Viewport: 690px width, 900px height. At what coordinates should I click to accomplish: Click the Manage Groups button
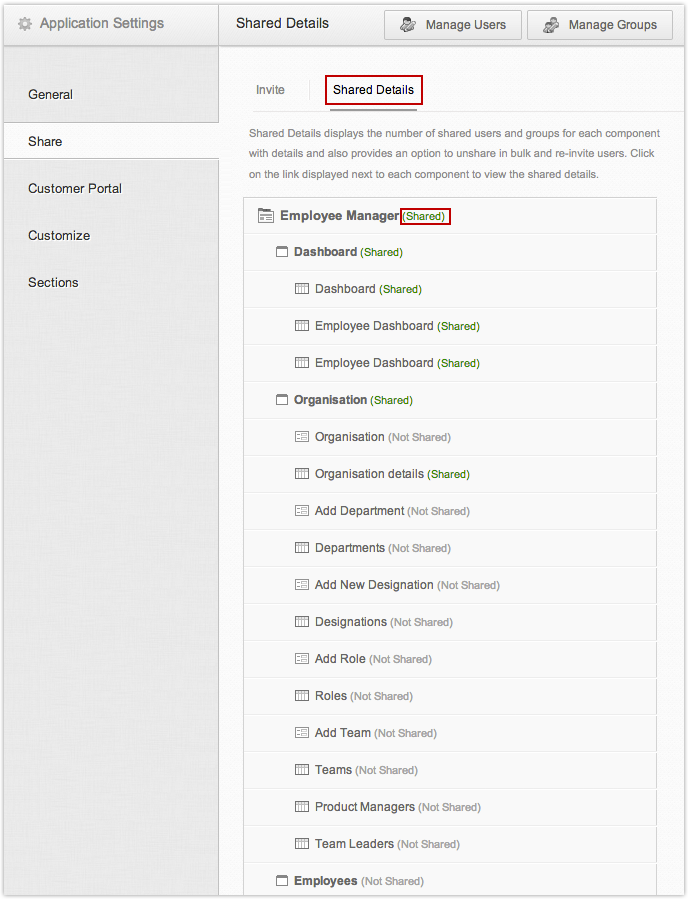[x=599, y=25]
